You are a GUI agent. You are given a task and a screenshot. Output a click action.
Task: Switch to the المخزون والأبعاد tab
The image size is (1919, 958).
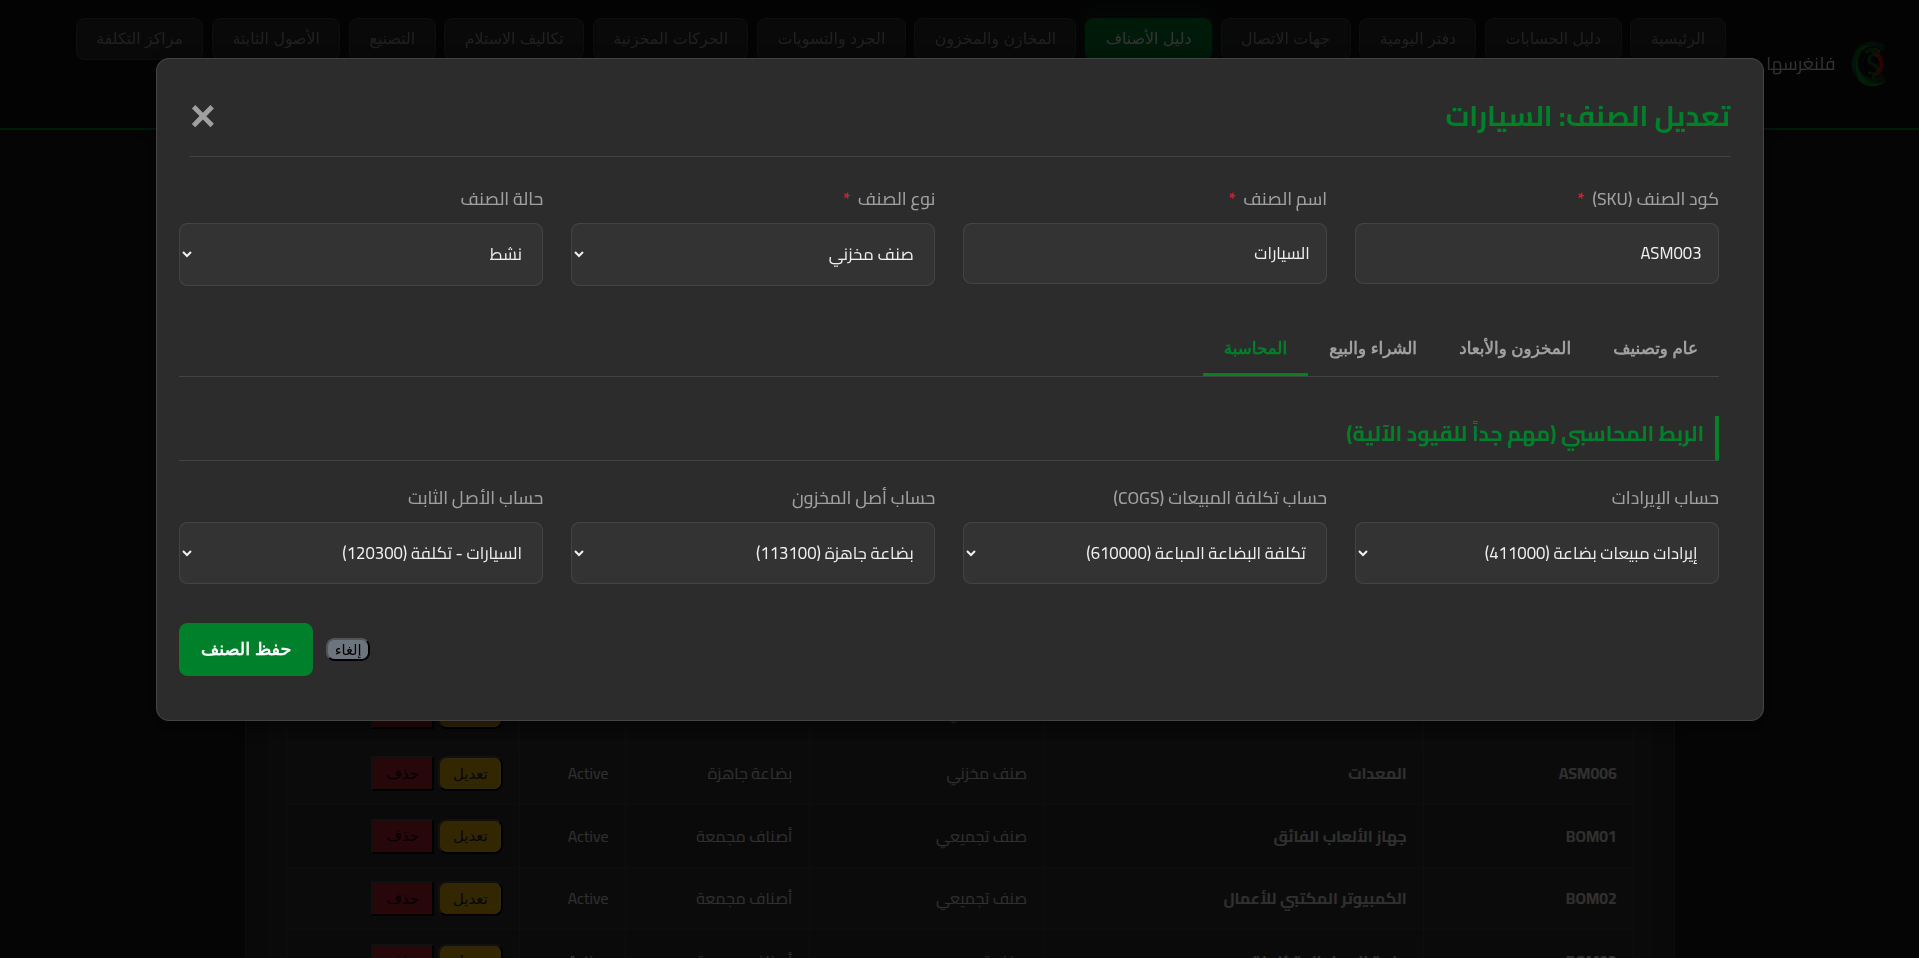pyautogui.click(x=1514, y=348)
